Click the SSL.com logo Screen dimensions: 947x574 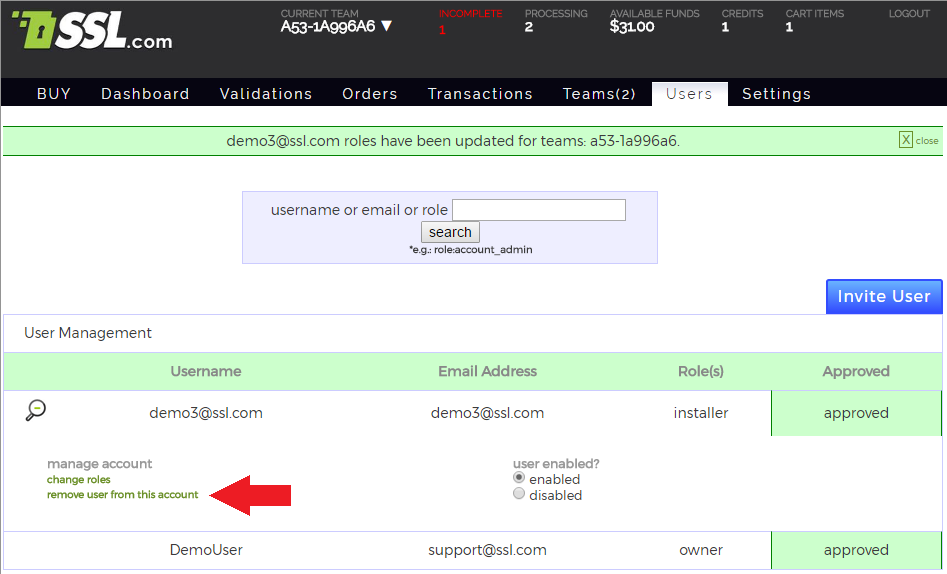[92, 33]
